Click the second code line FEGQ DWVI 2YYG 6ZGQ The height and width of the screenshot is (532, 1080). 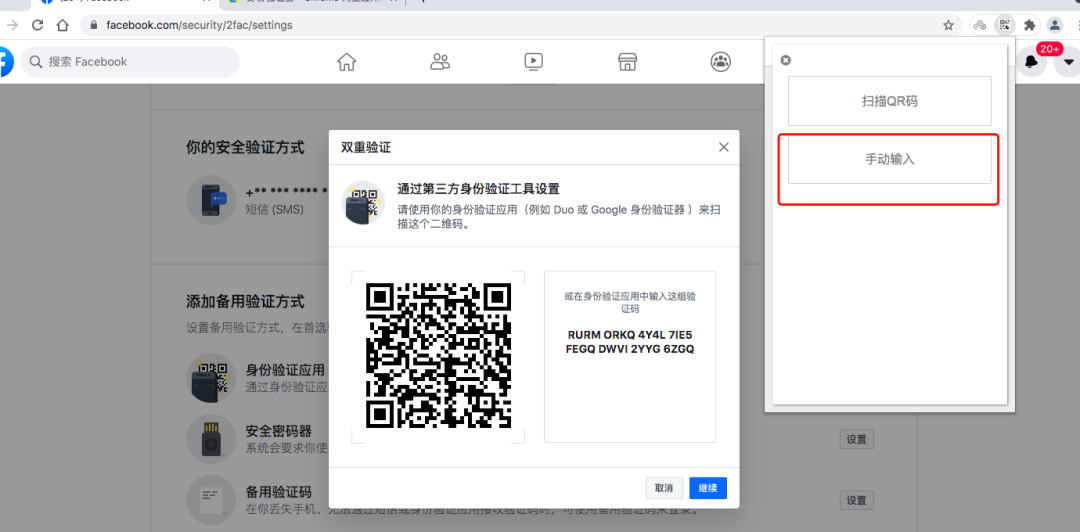click(x=630, y=349)
